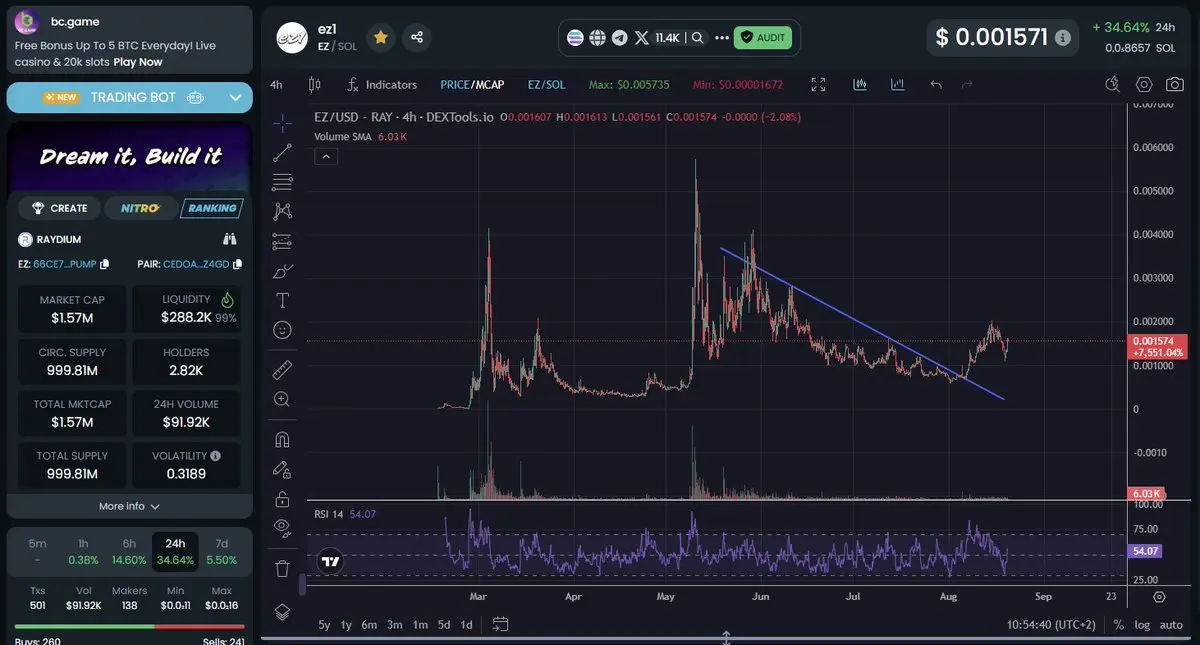Image resolution: width=1200 pixels, height=645 pixels.
Task: Select the 7d stats period
Action: [x=222, y=551]
